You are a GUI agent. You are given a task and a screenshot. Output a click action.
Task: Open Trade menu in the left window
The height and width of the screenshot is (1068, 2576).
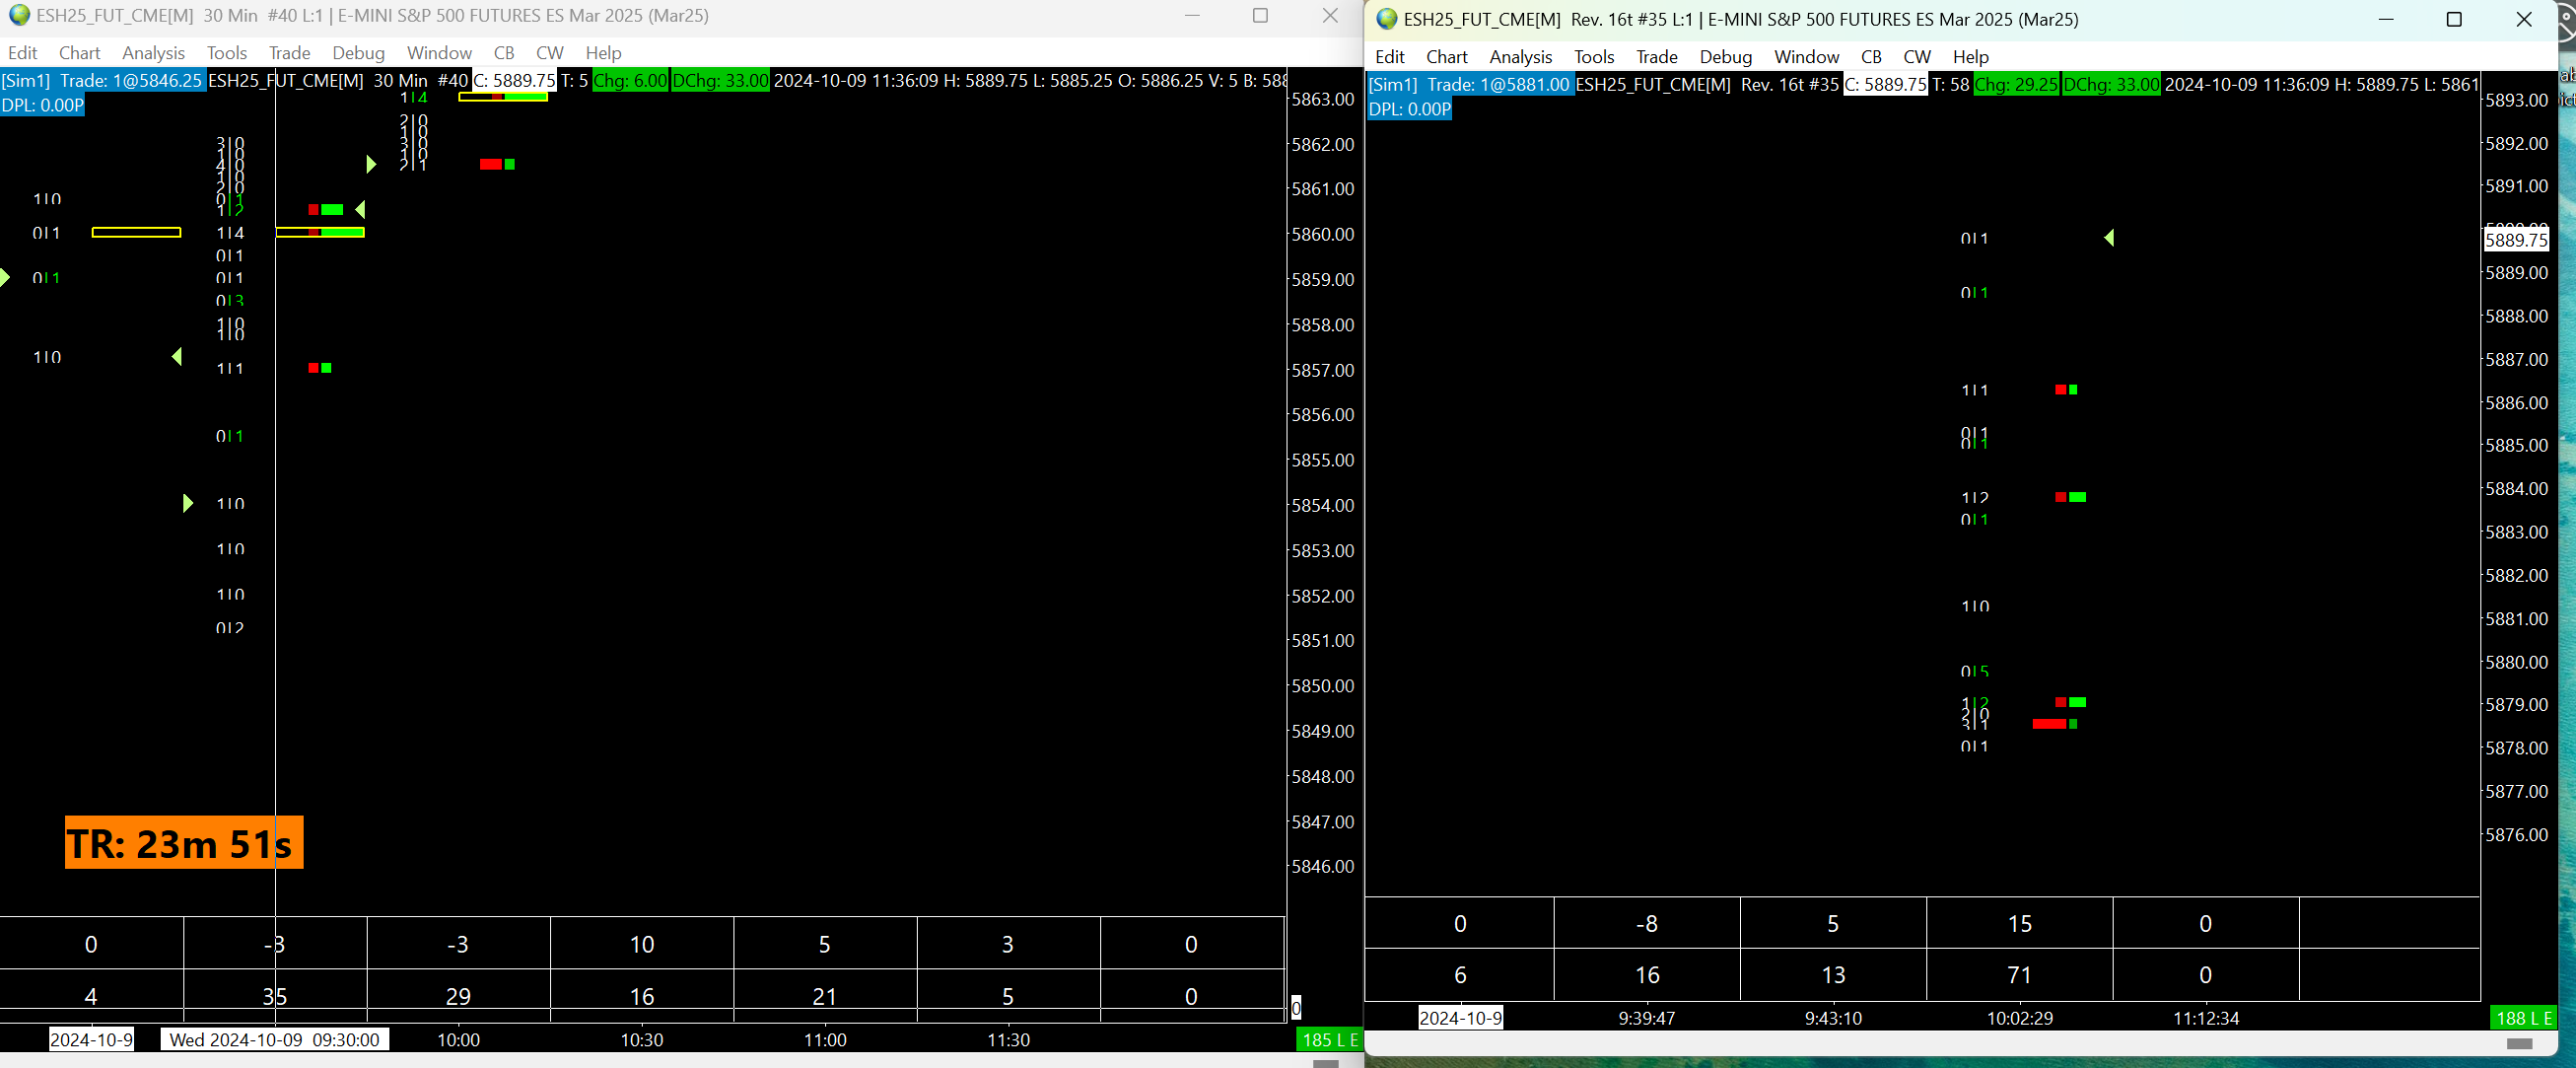point(289,53)
